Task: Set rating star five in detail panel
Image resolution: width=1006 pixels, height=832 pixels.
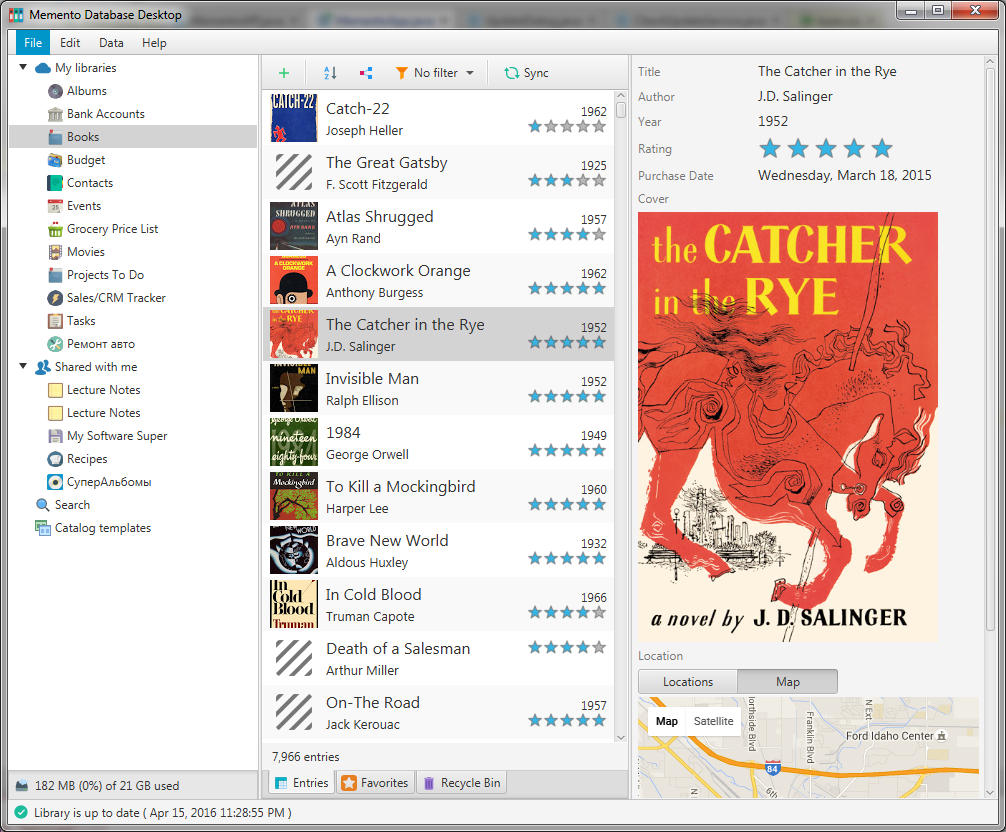Action: click(882, 148)
